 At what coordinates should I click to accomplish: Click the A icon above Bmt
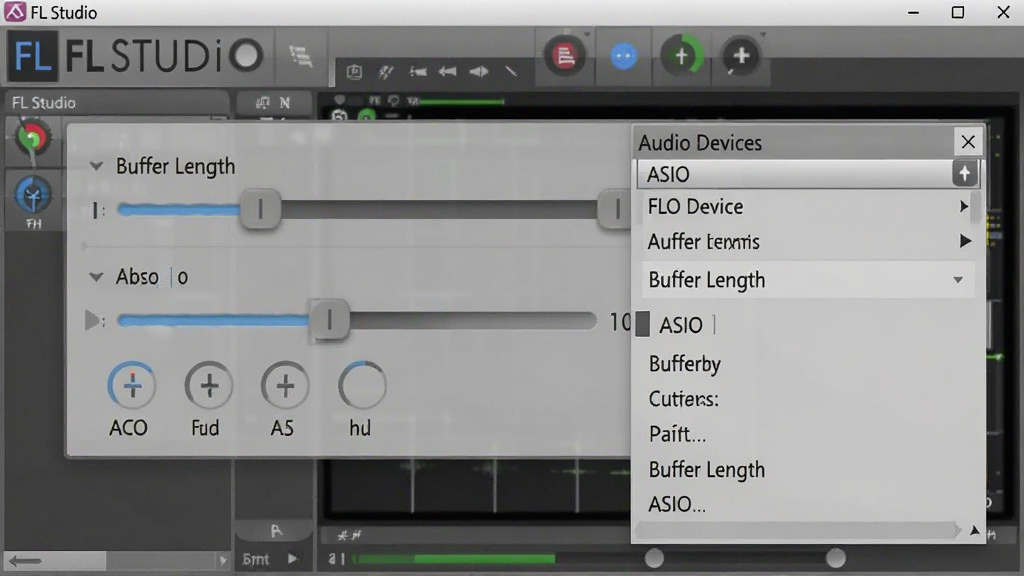(x=276, y=531)
